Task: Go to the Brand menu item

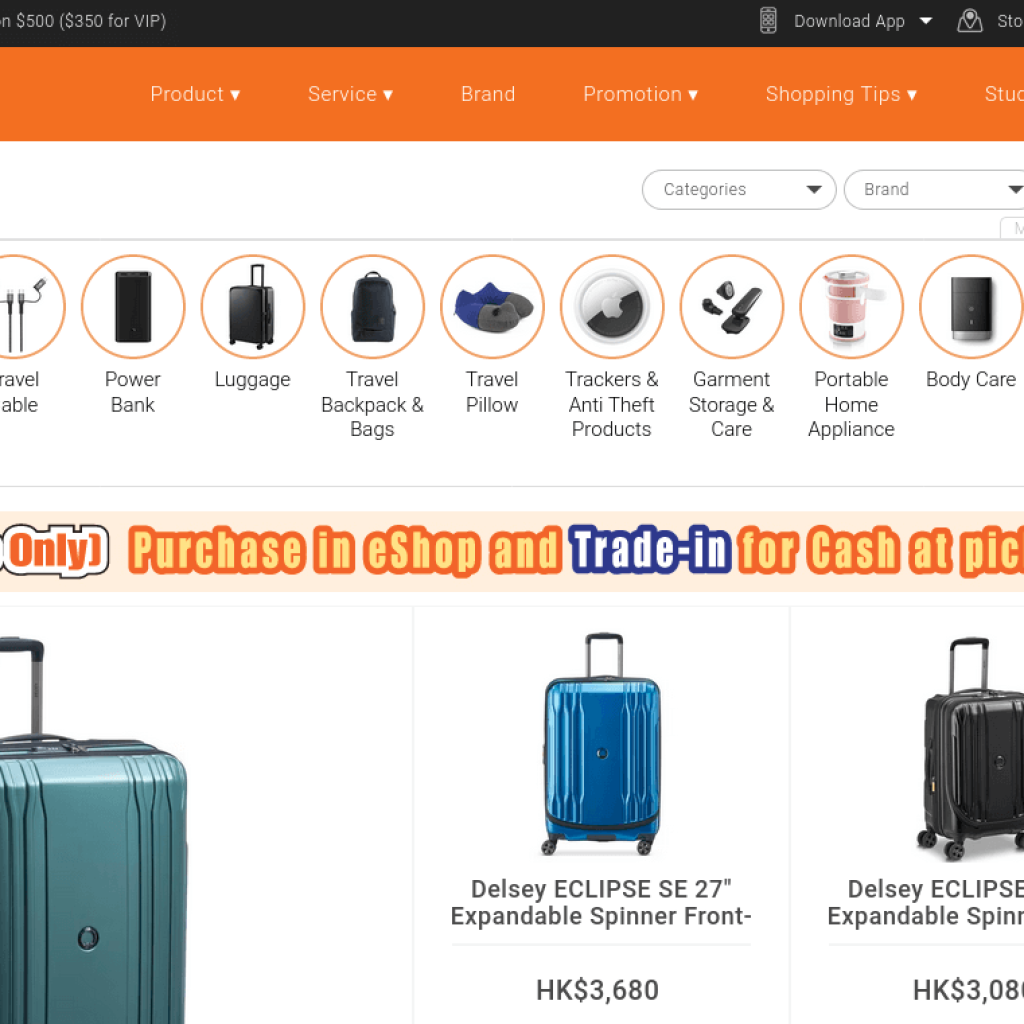Action: (488, 94)
